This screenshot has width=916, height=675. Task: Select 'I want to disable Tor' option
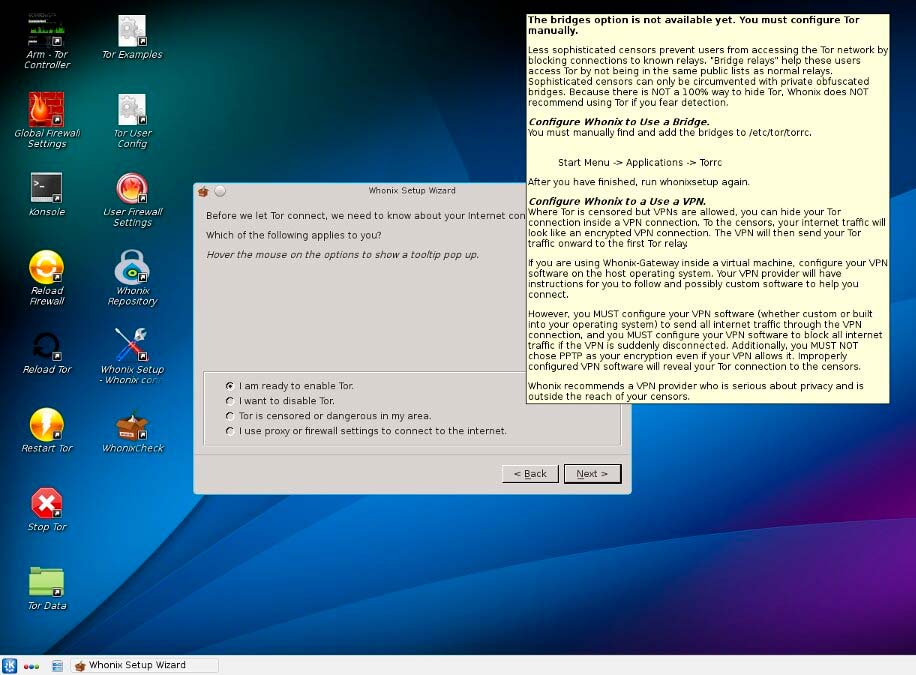click(230, 400)
